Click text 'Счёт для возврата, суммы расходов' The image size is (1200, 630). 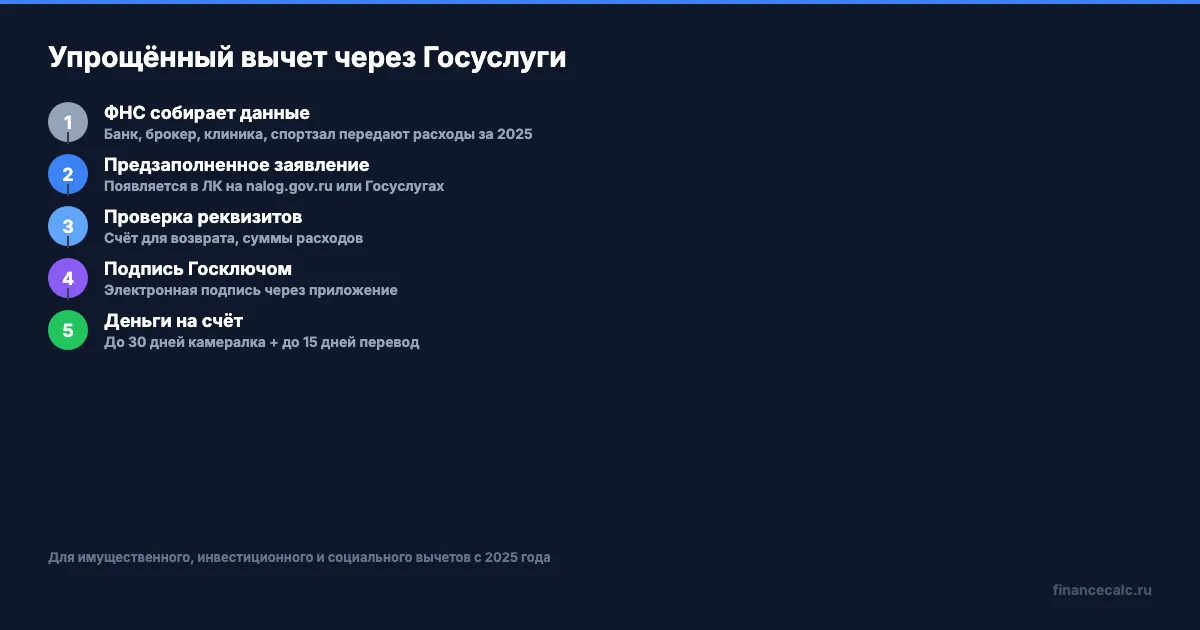[x=233, y=238]
